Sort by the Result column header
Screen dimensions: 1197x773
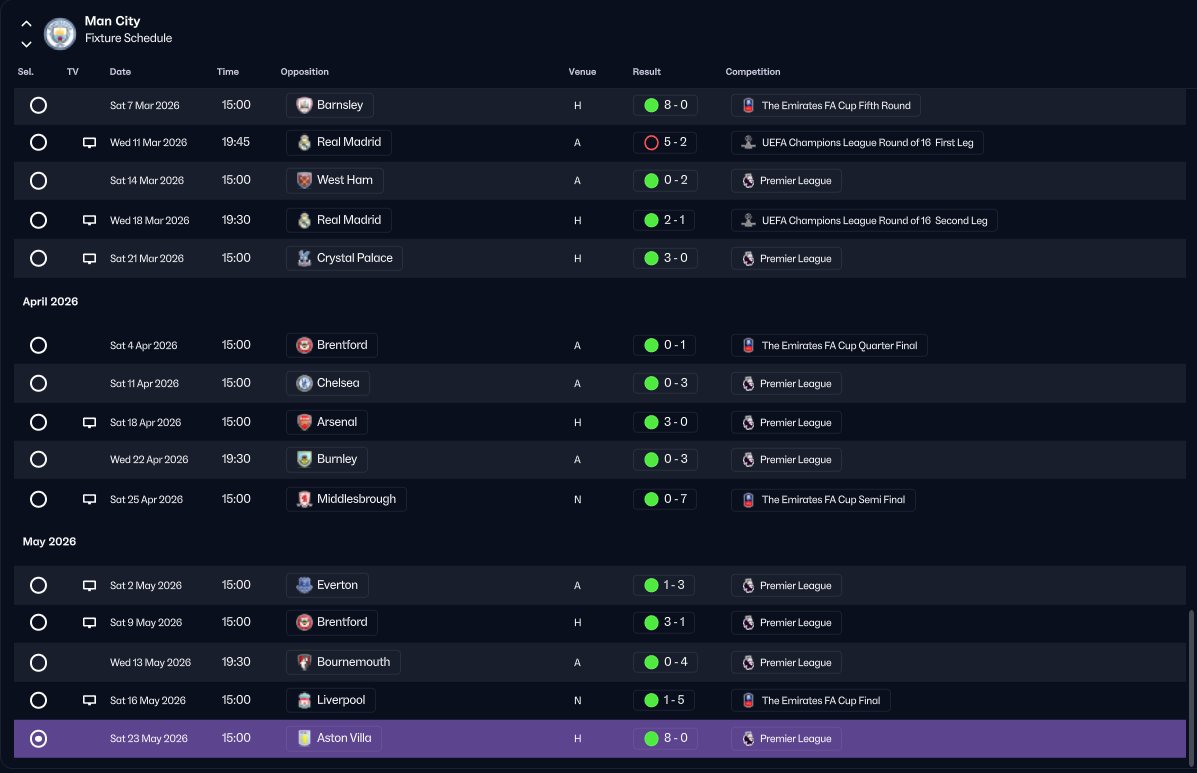click(647, 72)
